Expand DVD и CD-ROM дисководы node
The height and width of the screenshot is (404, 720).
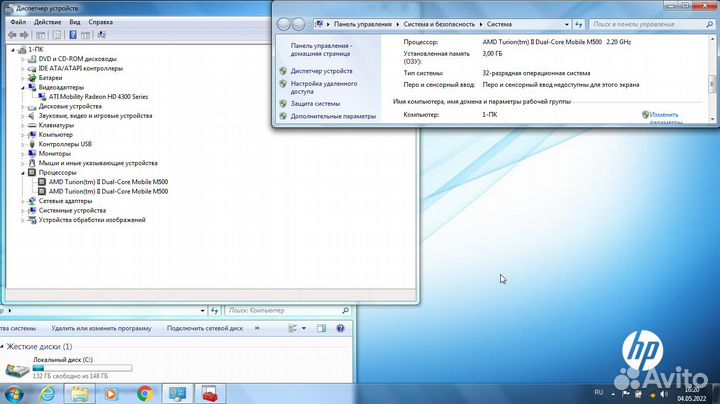22,59
